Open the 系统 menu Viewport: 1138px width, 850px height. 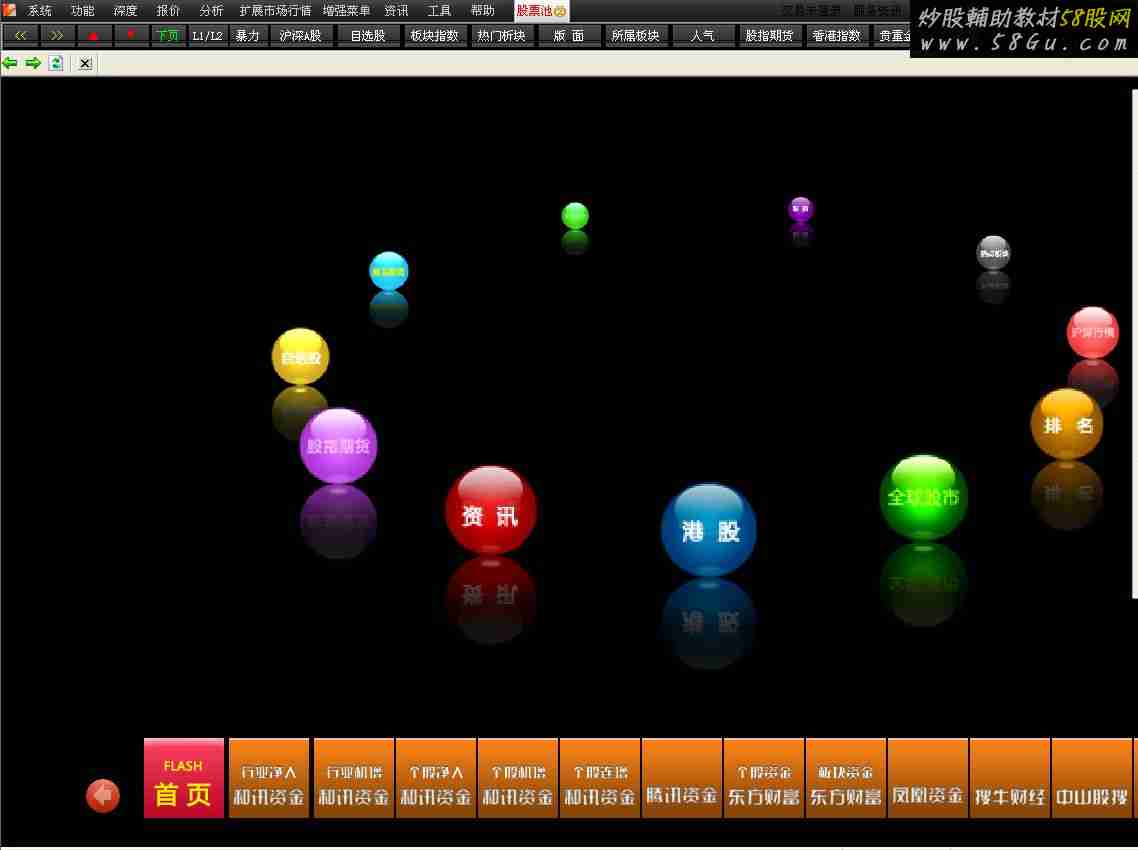point(39,11)
